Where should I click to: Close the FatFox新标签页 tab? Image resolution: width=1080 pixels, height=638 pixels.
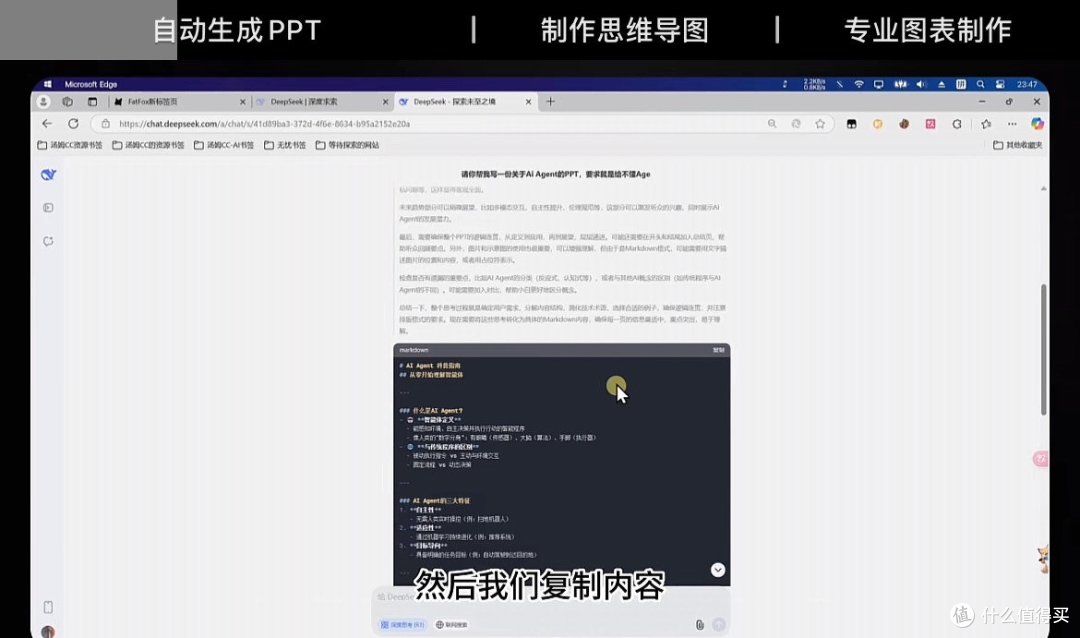242,102
